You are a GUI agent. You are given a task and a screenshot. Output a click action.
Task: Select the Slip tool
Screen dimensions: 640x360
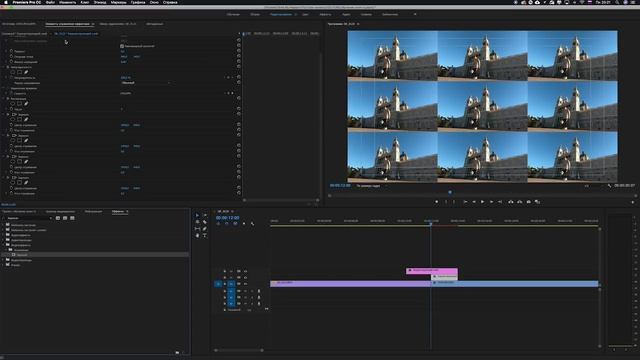(198, 229)
